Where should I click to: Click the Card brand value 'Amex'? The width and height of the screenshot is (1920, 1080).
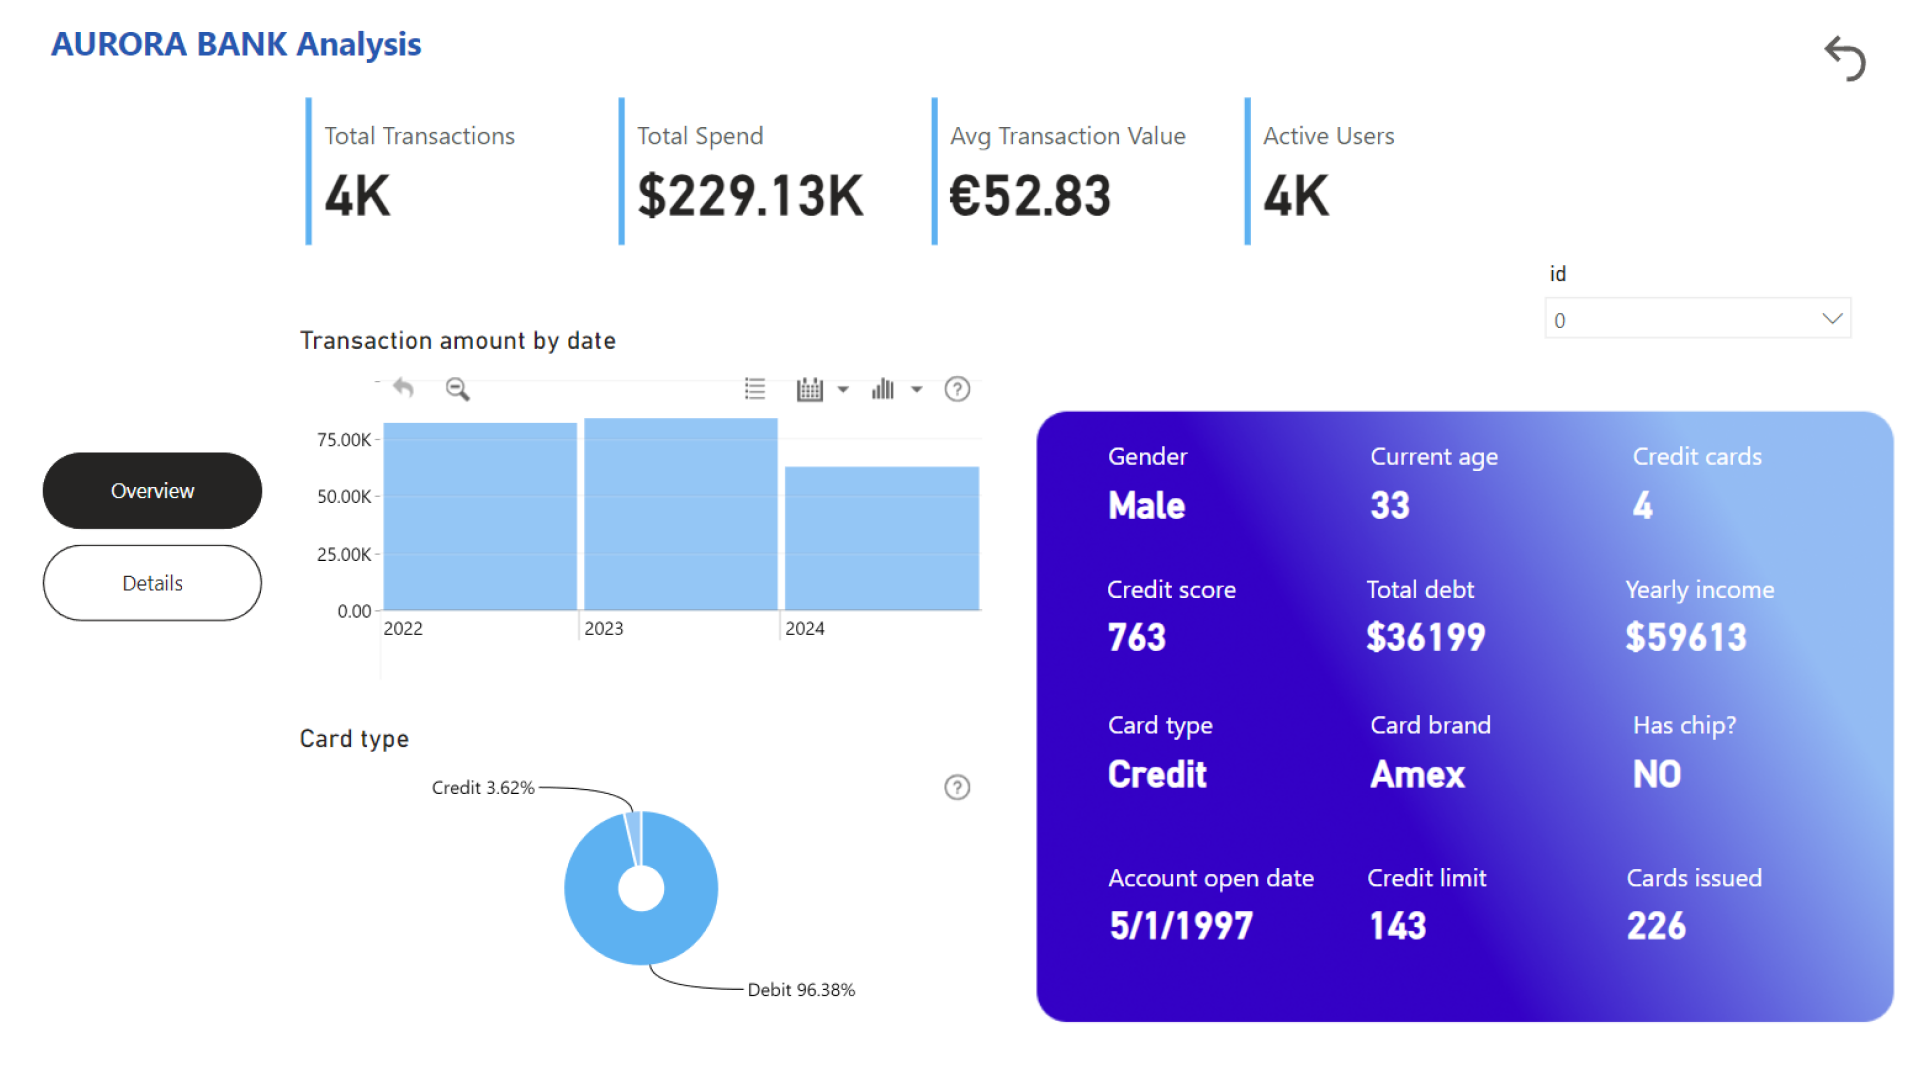(1418, 775)
